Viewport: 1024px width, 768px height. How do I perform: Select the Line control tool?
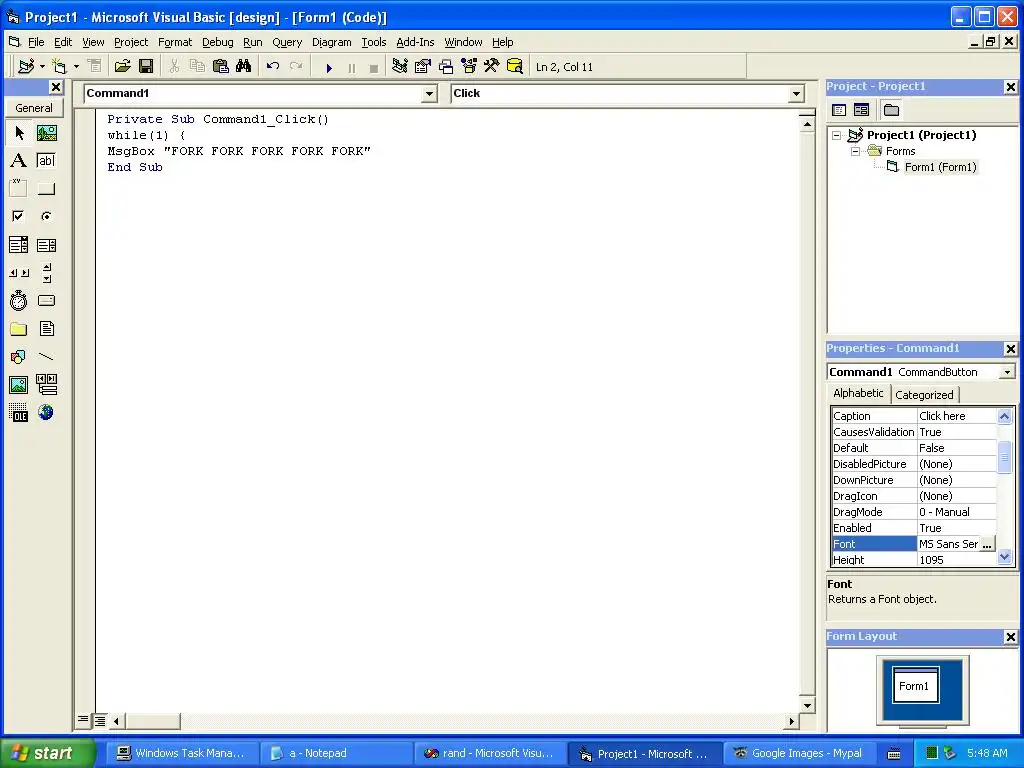point(46,357)
